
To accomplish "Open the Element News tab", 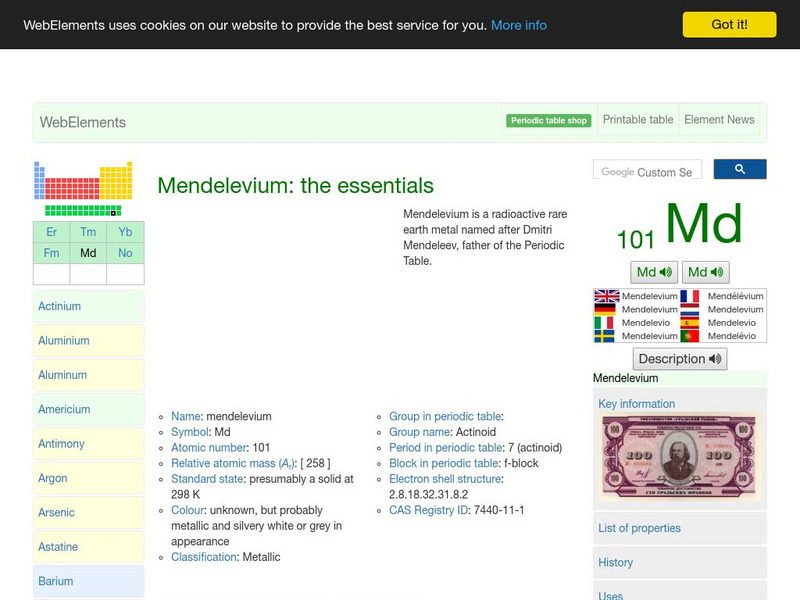I will [720, 119].
